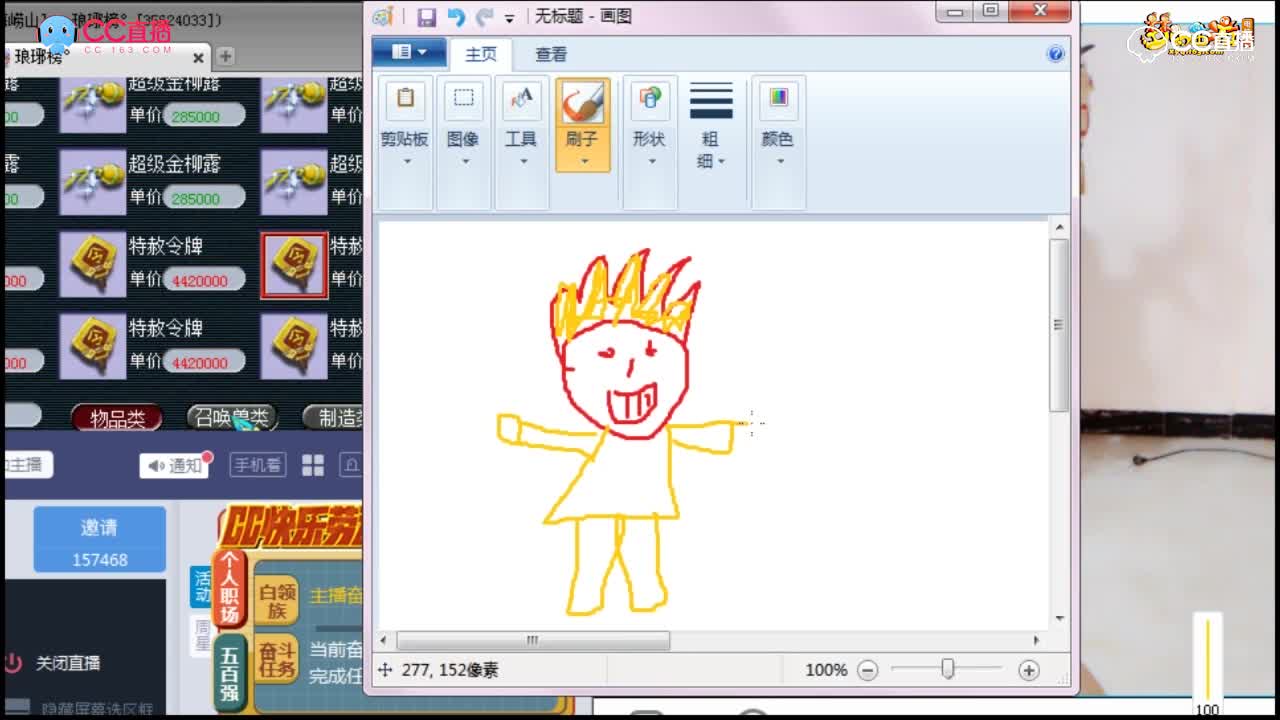Open the Image group in Paint
Image resolution: width=1280 pixels, height=720 pixels.
(463, 141)
